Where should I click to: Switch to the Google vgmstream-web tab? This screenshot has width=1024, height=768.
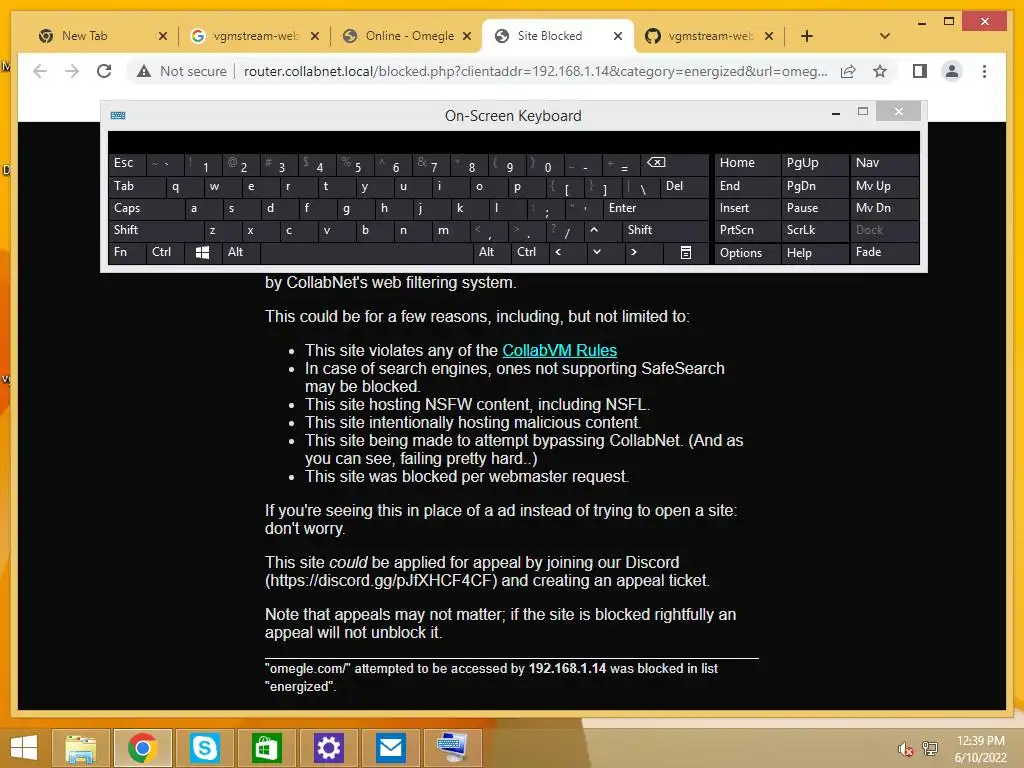click(255, 36)
